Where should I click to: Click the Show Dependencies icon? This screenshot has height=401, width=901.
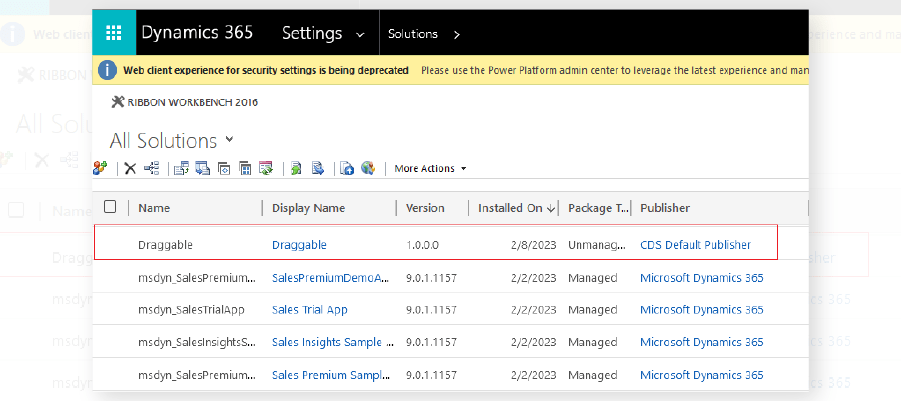click(x=152, y=168)
